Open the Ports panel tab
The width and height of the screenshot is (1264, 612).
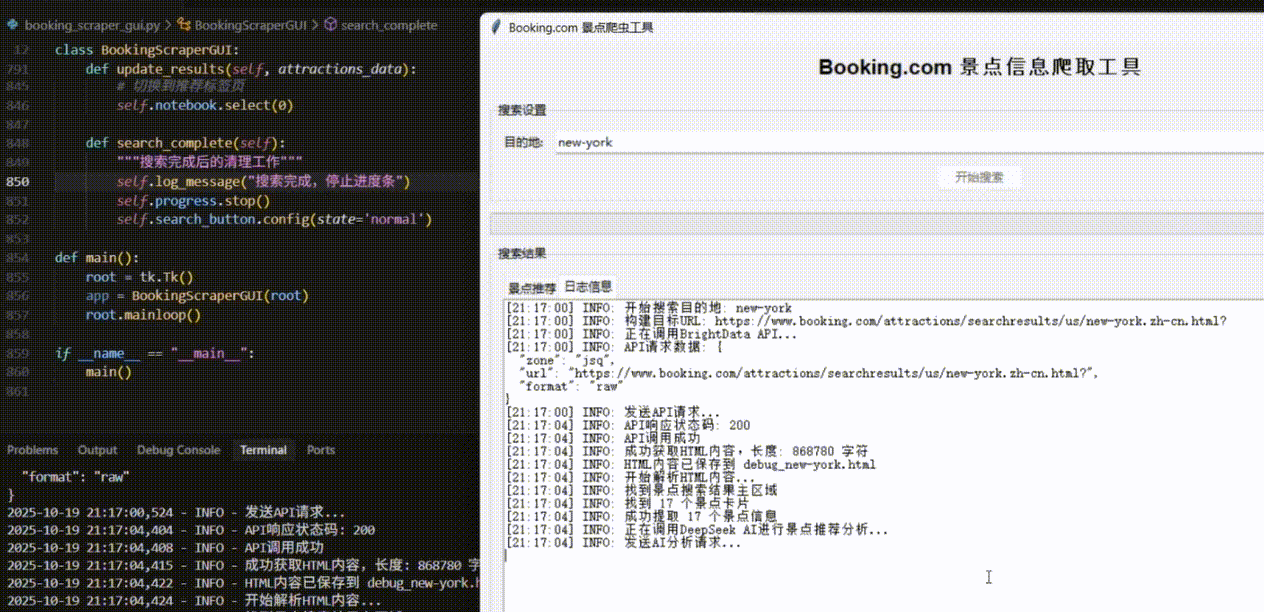(321, 450)
